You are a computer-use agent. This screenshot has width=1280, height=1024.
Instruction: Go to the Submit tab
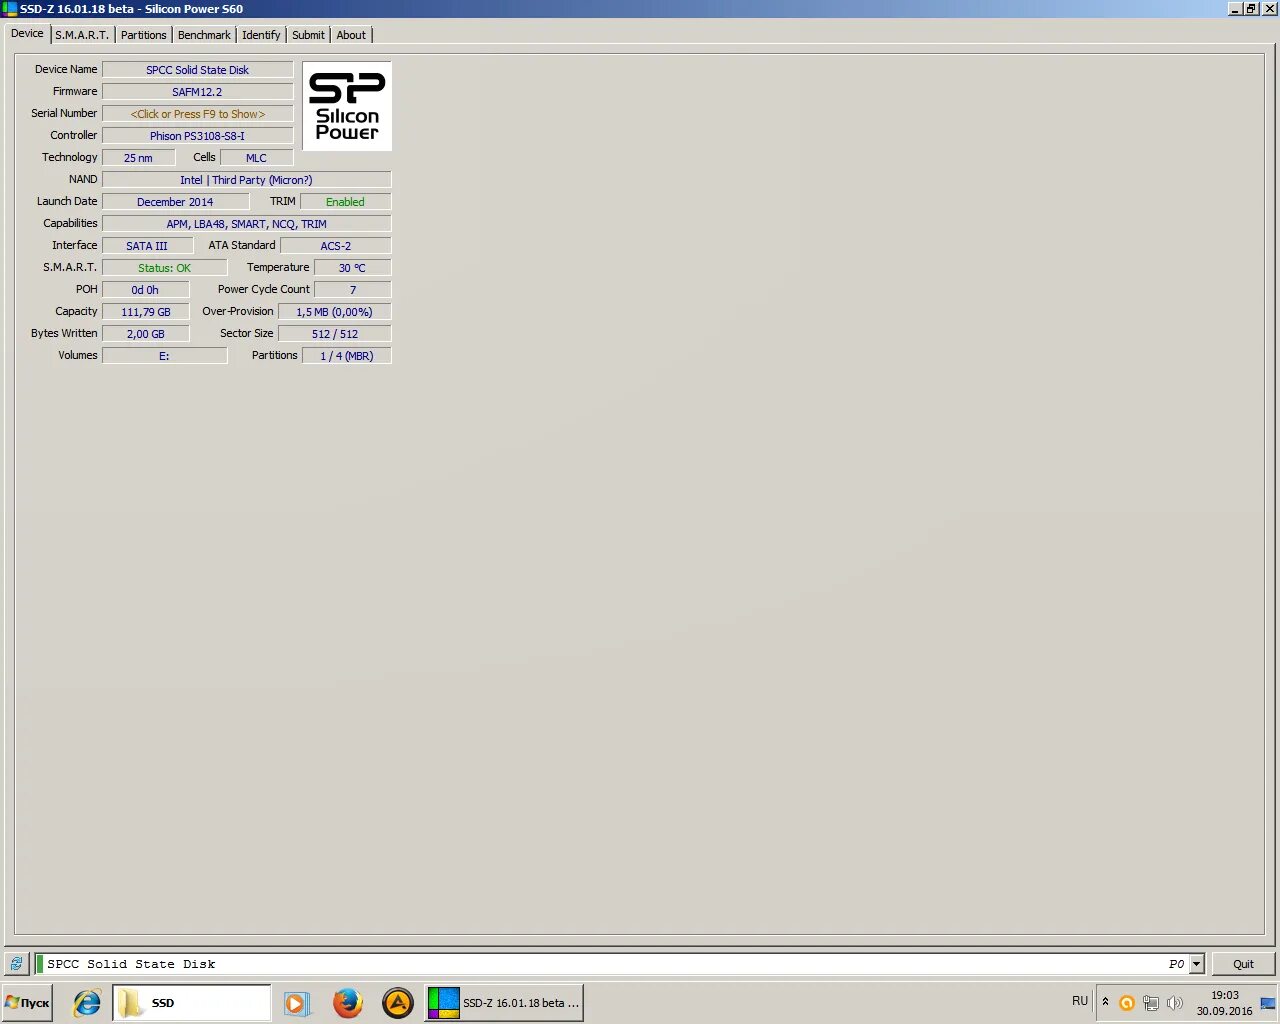tap(308, 35)
